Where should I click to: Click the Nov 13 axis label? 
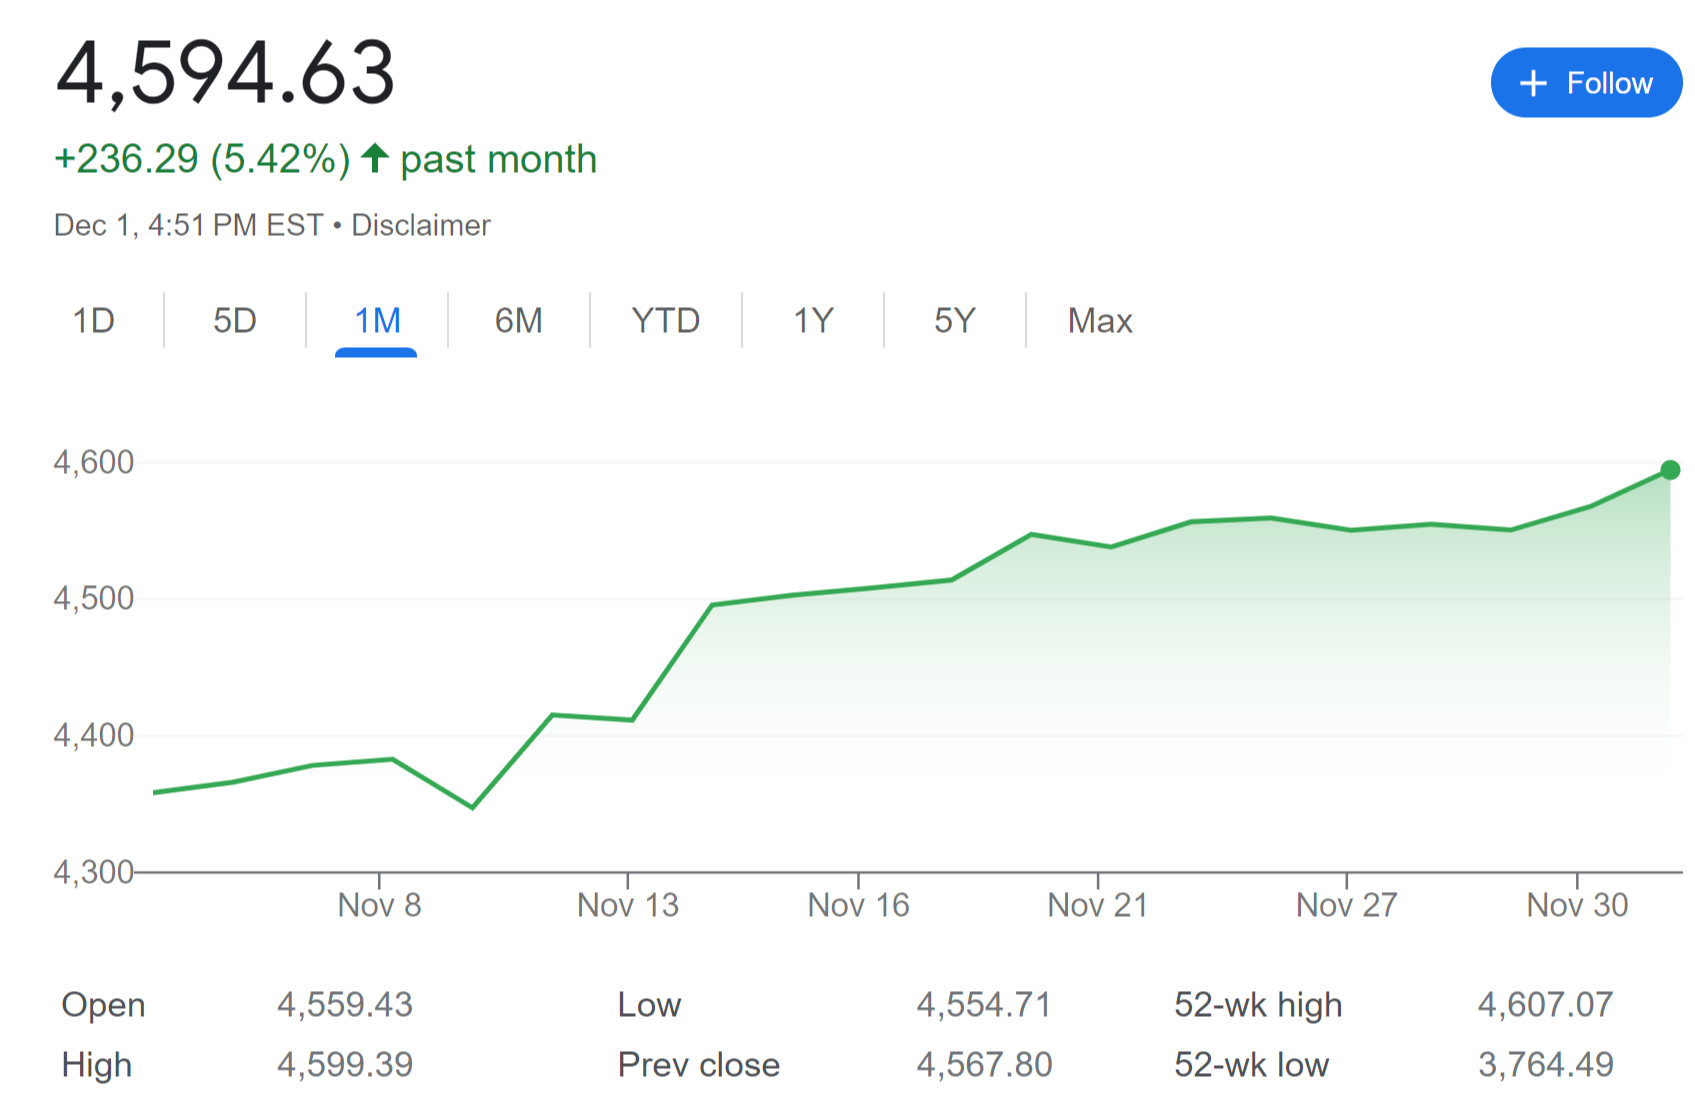coord(628,905)
